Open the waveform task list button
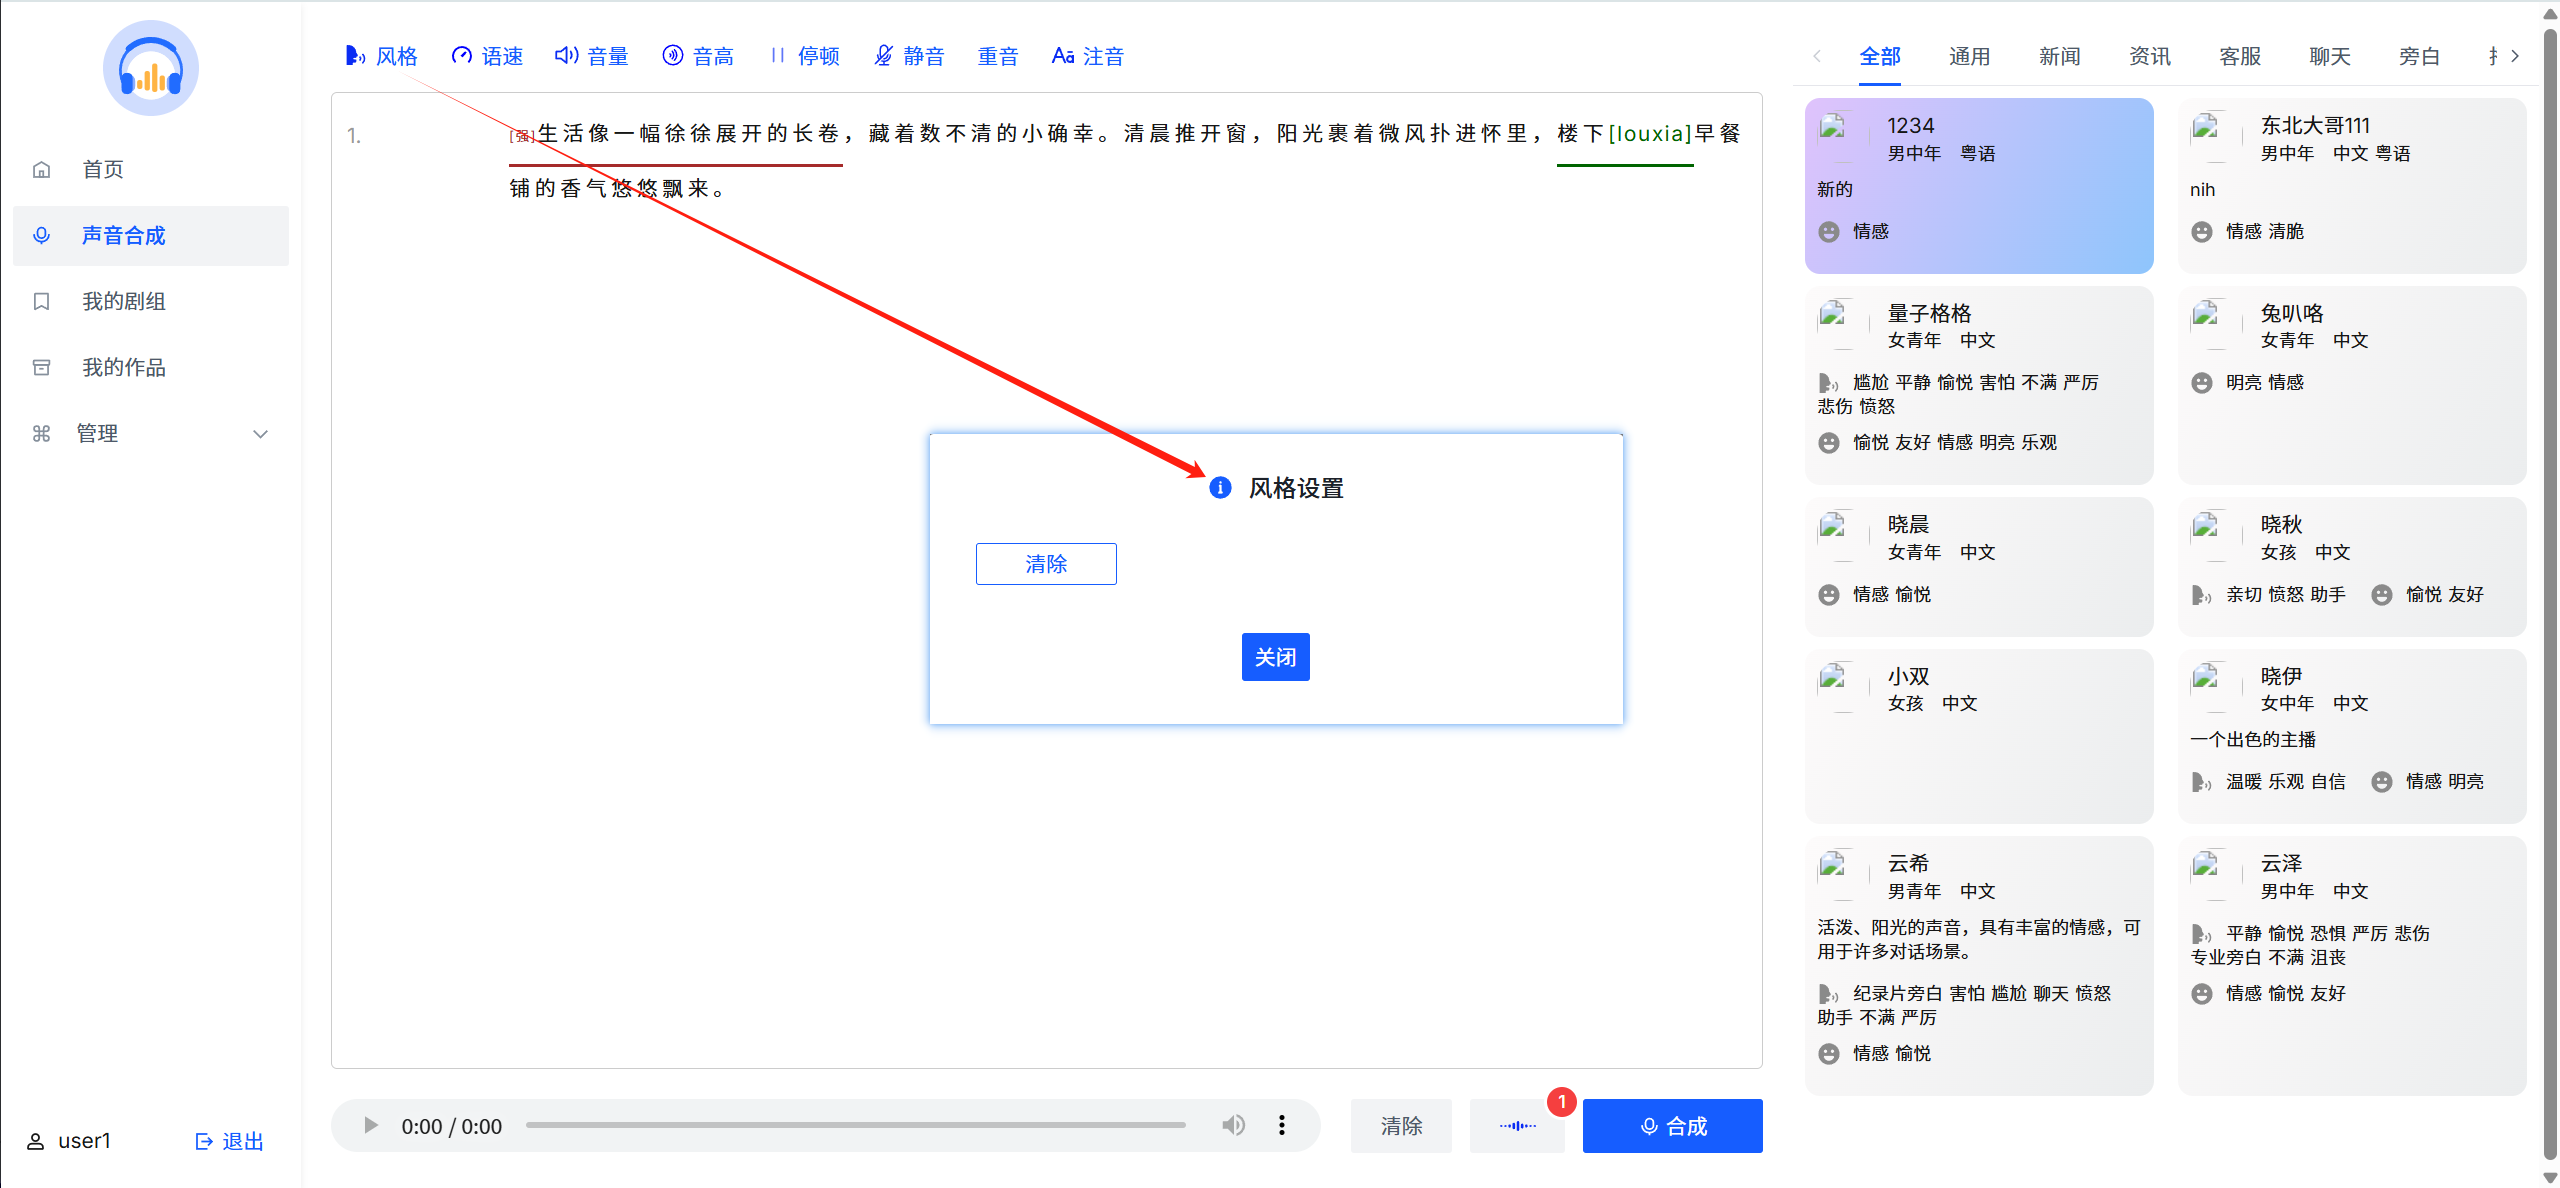The height and width of the screenshot is (1188, 2560). (x=1517, y=1126)
